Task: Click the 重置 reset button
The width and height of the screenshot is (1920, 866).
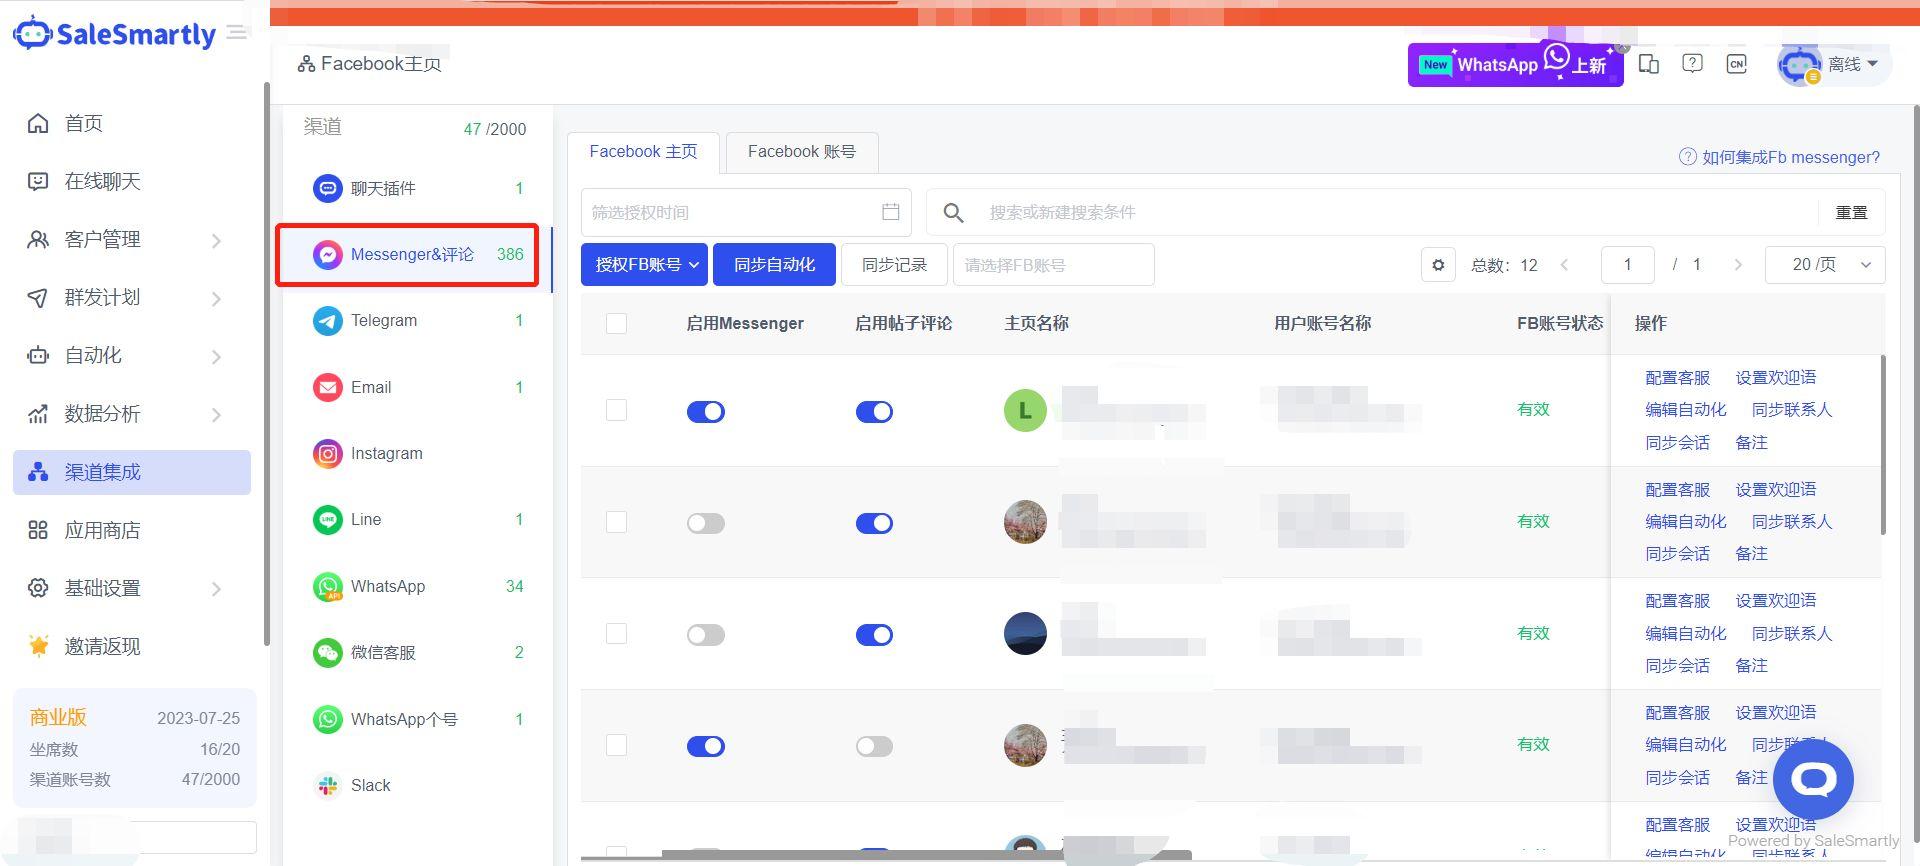Action: 1852,212
